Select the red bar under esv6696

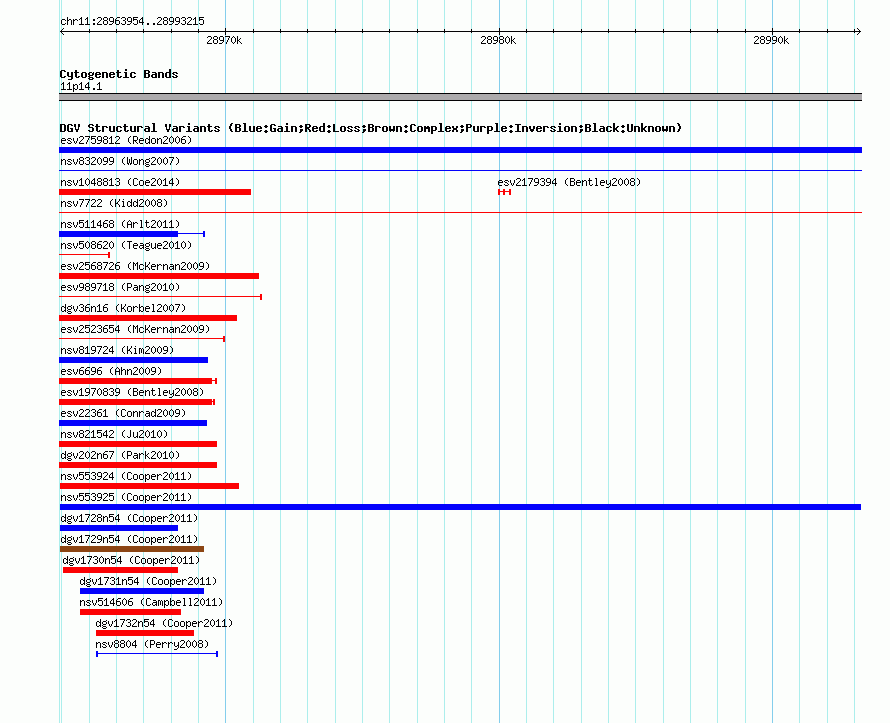pyautogui.click(x=136, y=381)
